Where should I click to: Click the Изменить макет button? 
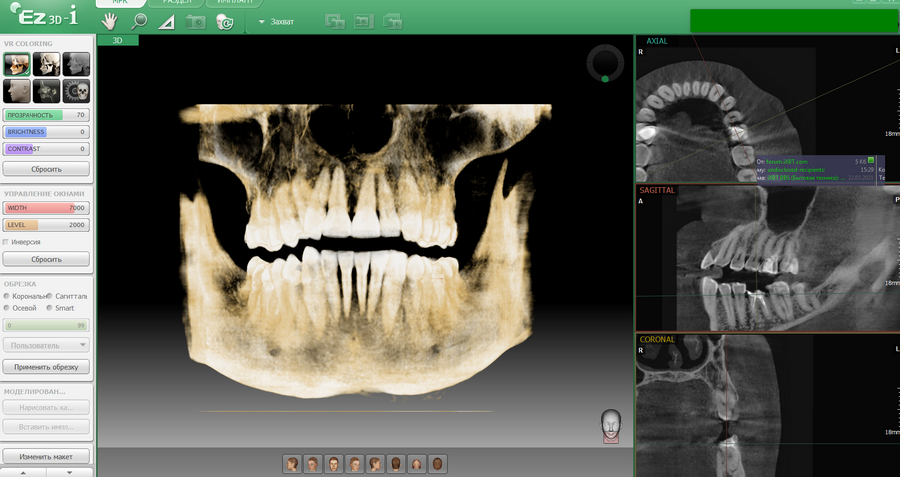(46, 456)
